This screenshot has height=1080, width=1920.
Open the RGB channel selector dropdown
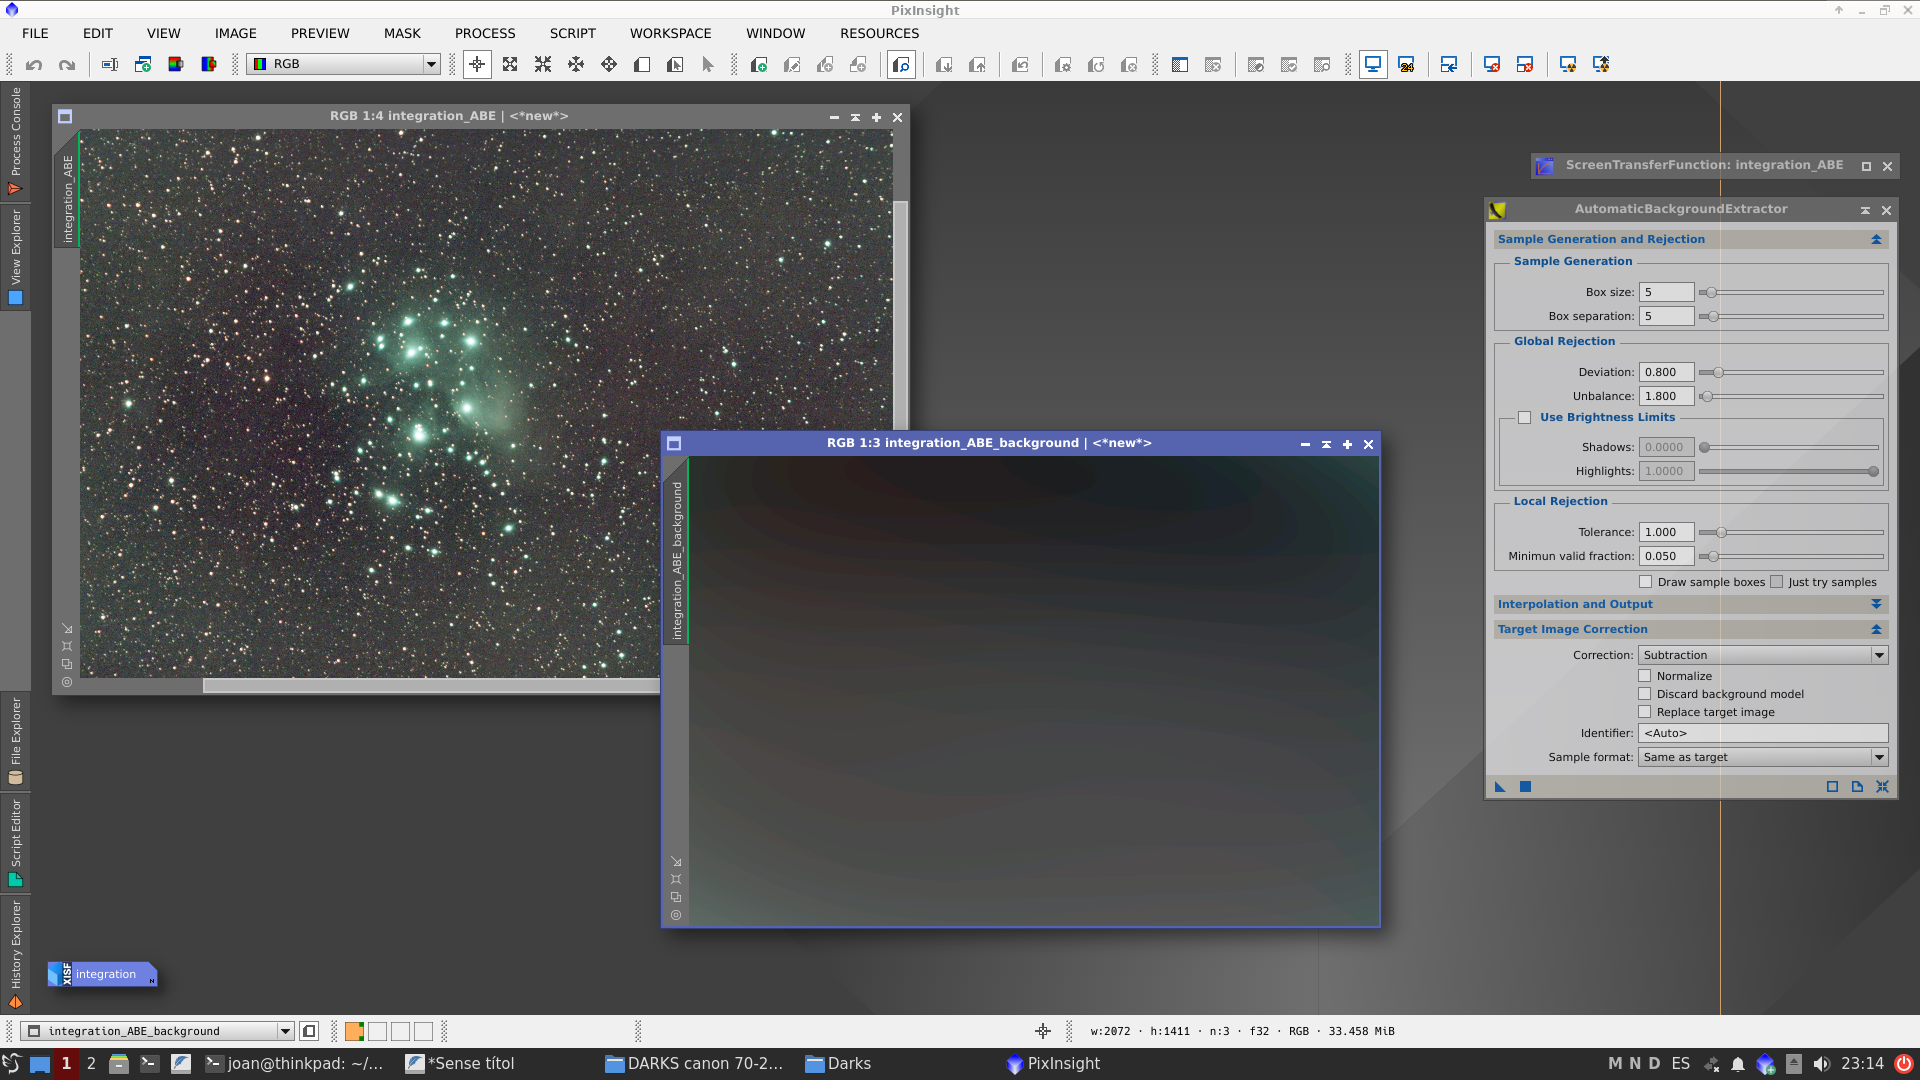[x=345, y=64]
